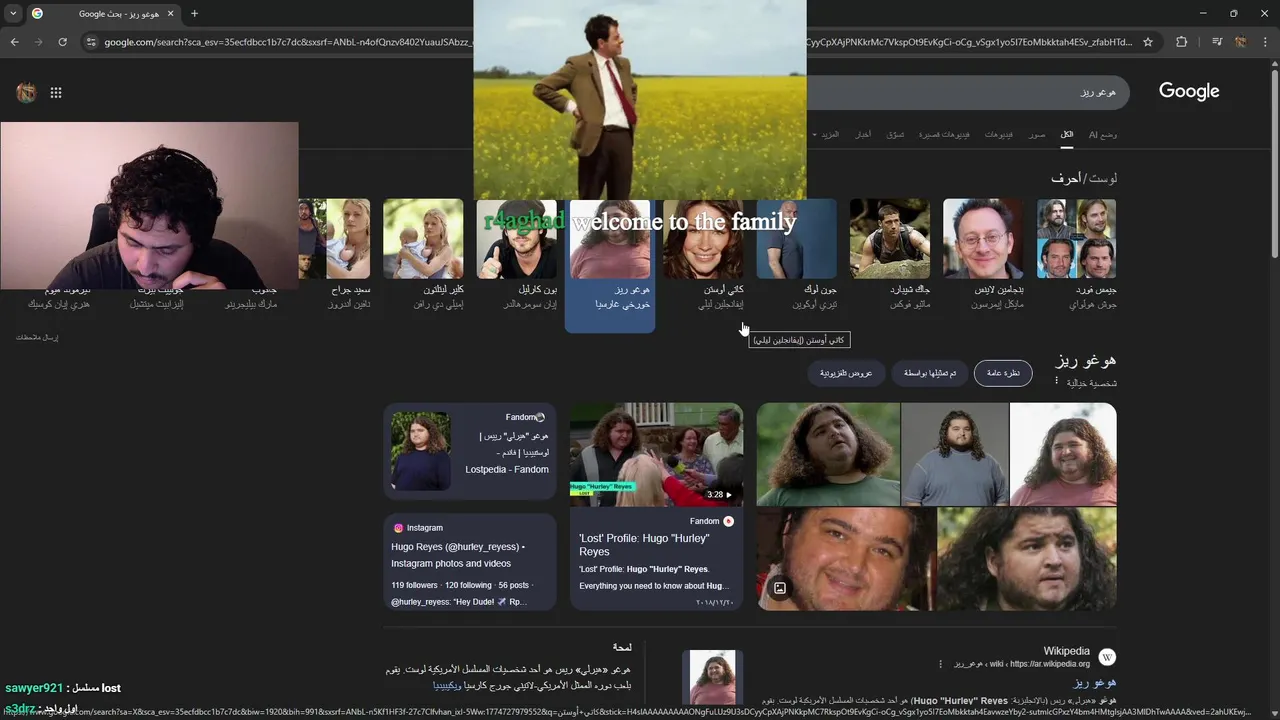The image size is (1280, 720).
Task: Open the top-left Hurley photo in grid
Action: [x=828, y=455]
